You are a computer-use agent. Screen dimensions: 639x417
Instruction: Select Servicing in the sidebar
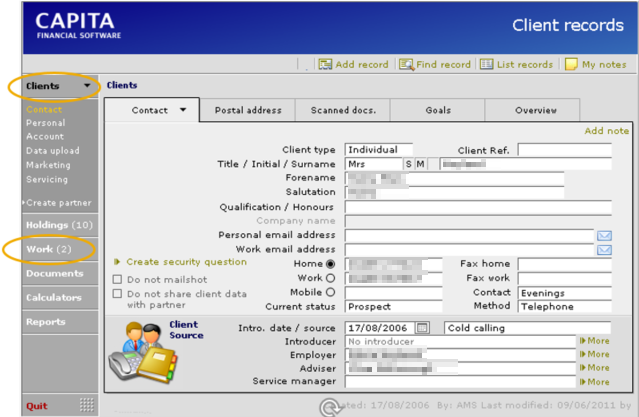(x=47, y=179)
